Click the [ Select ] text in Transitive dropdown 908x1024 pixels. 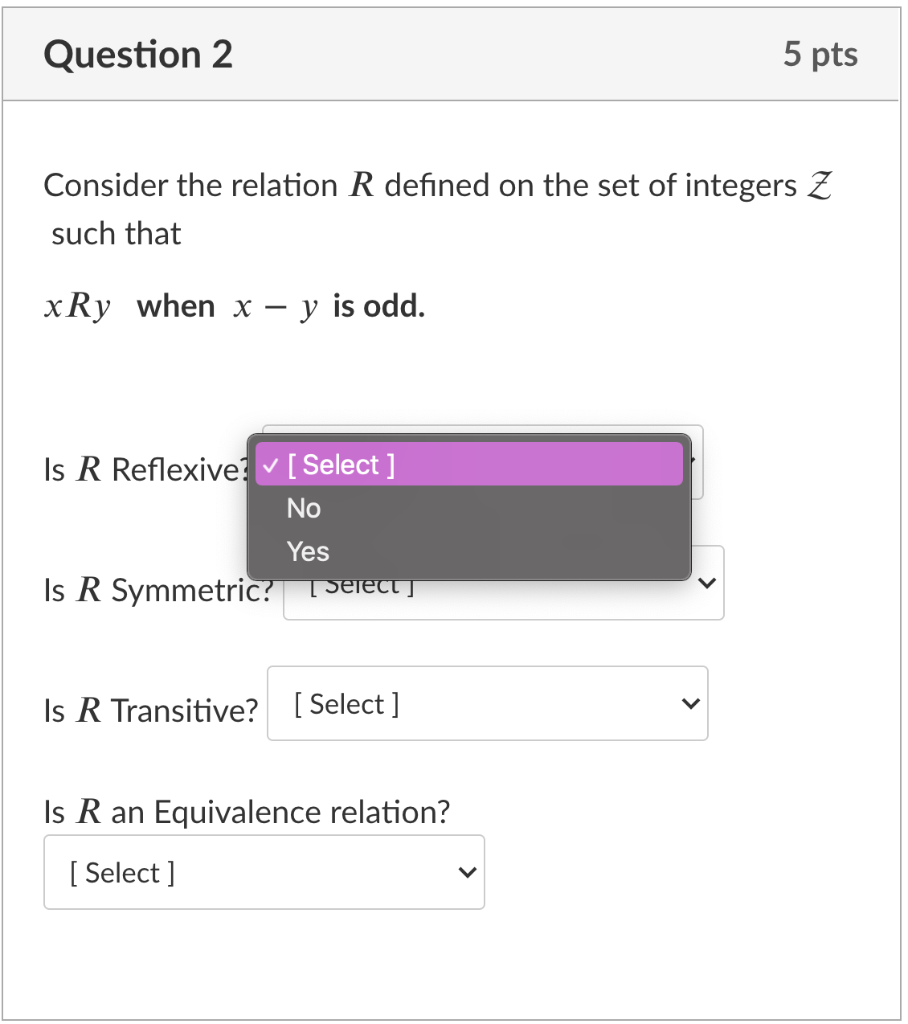[341, 703]
